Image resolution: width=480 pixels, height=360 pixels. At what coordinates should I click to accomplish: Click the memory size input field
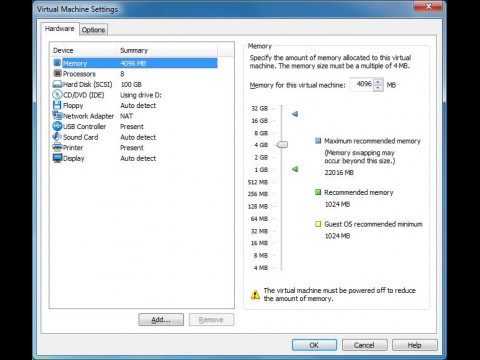[362, 85]
